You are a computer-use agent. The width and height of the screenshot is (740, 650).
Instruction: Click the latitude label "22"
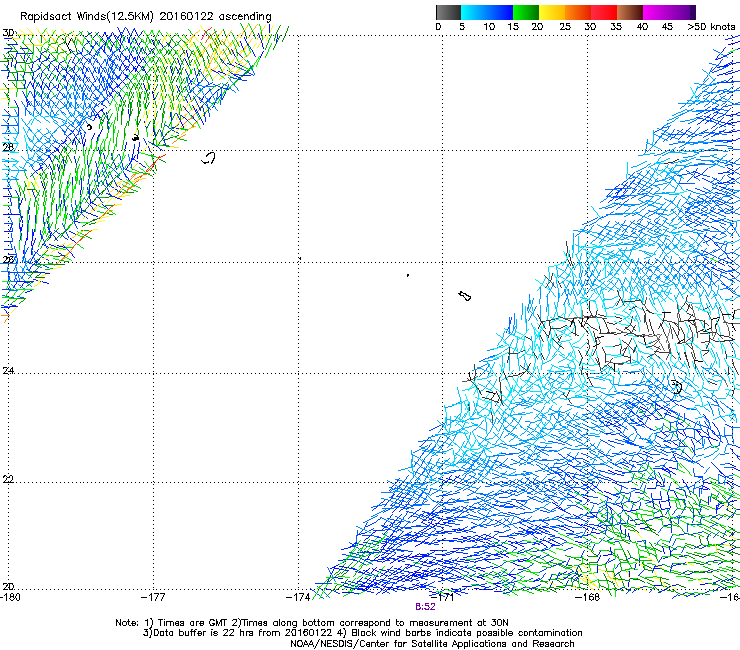[x=8, y=479]
